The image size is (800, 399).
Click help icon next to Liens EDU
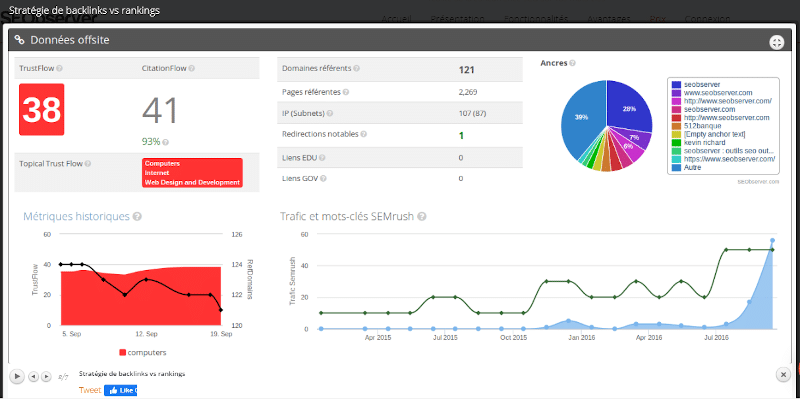coord(322,158)
